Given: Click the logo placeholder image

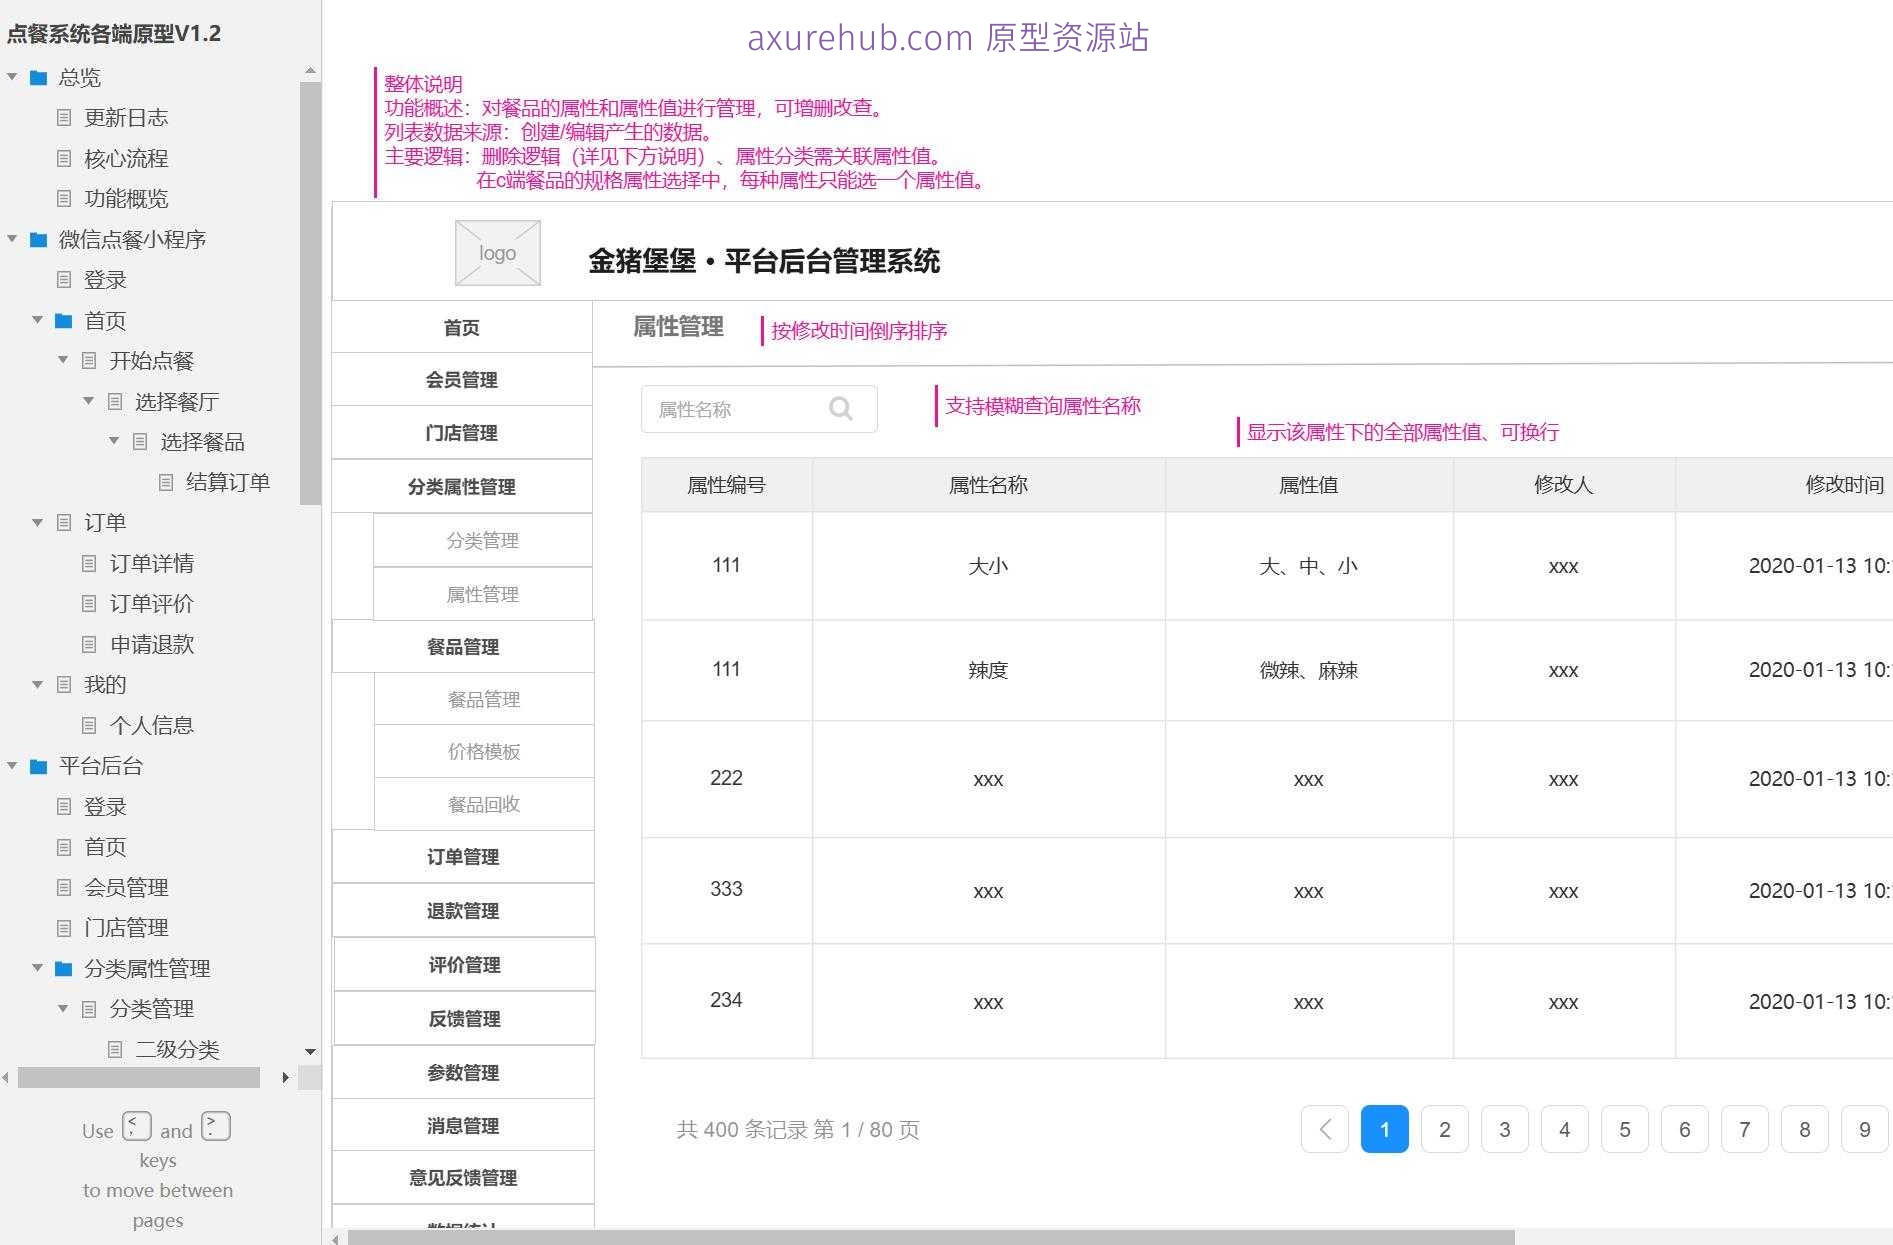Looking at the screenshot, I should pyautogui.click(x=498, y=253).
